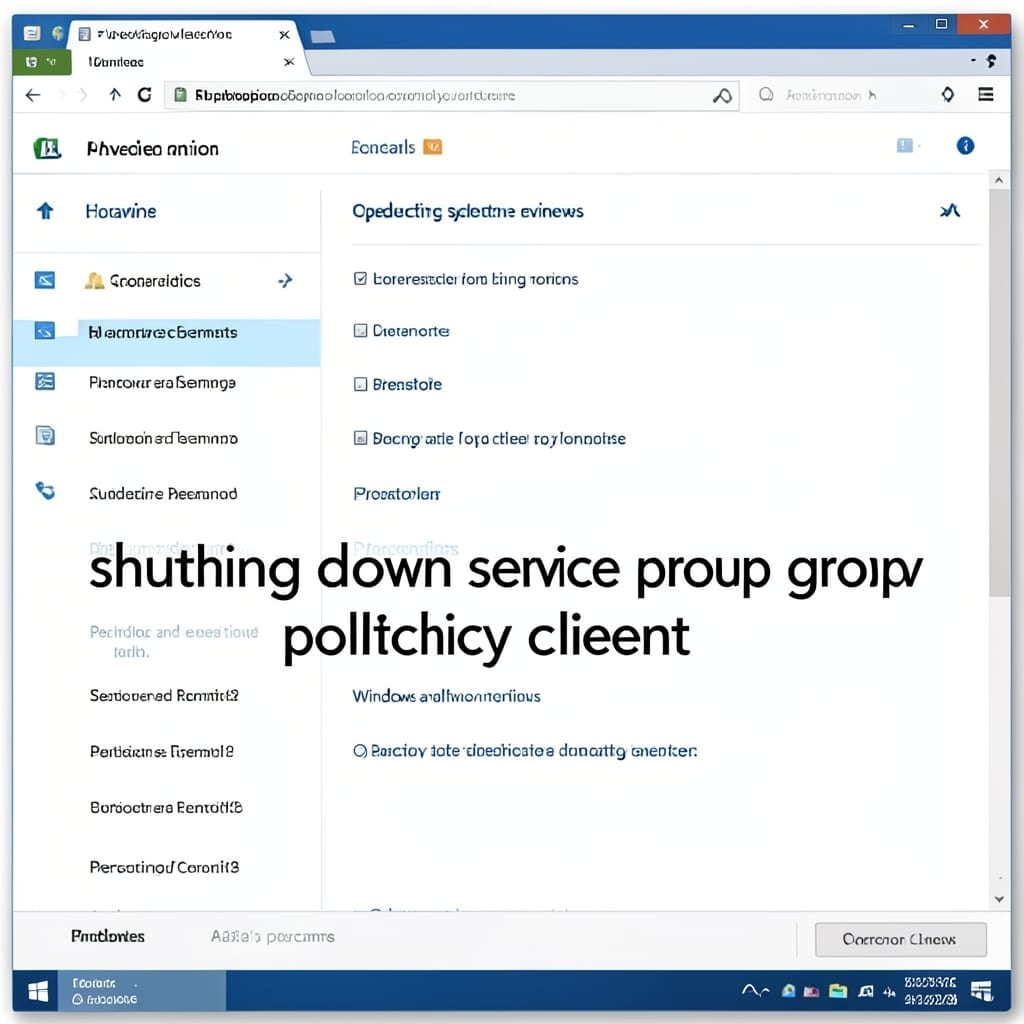
Task: Close the first browser tab
Action: (284, 35)
